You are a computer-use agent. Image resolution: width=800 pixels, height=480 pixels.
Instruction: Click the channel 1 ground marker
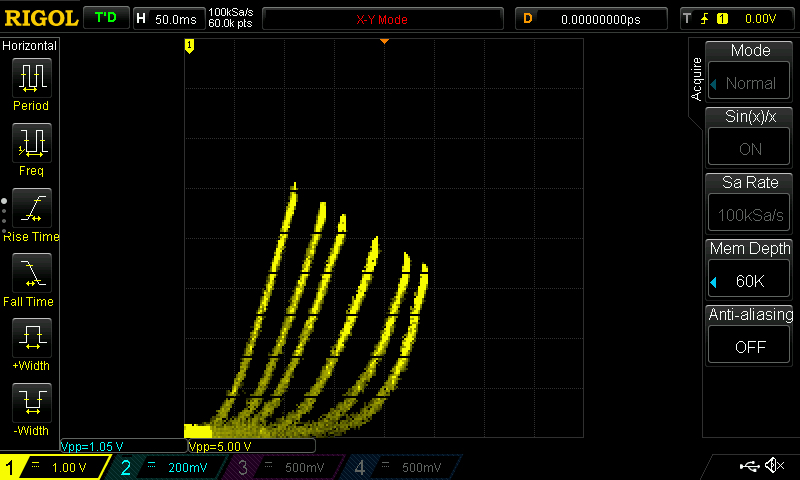189,46
